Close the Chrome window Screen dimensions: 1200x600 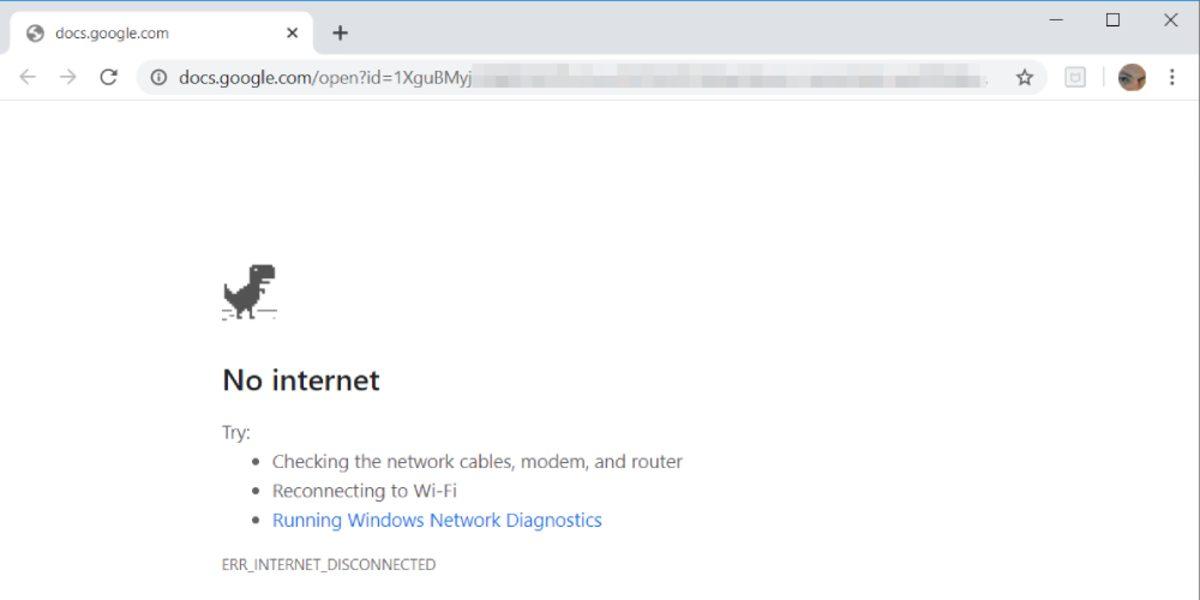pos(1171,20)
